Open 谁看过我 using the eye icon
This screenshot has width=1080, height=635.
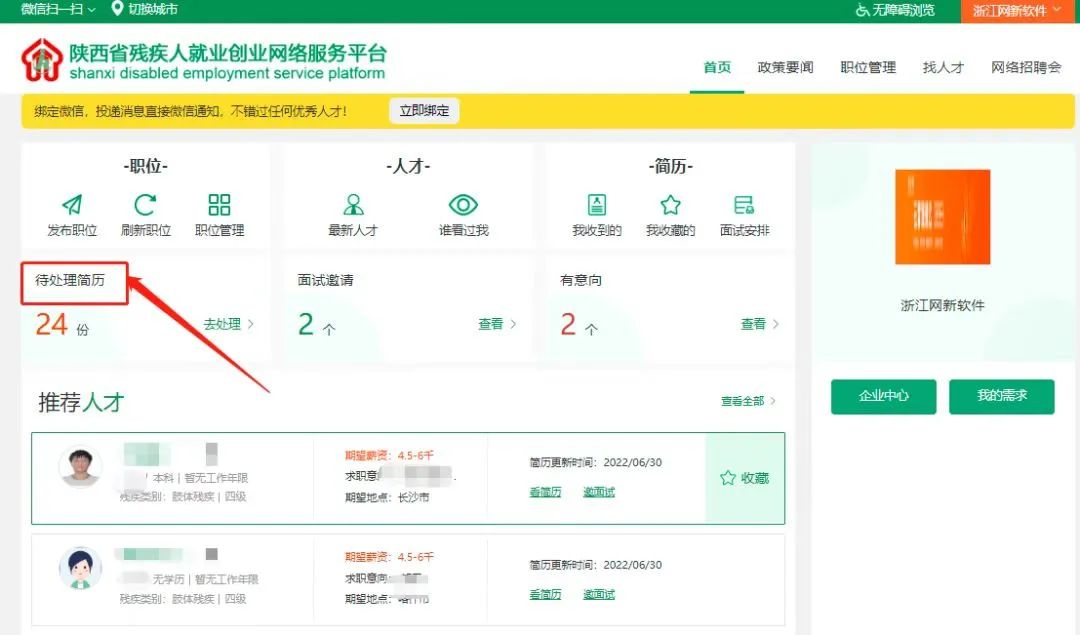pyautogui.click(x=462, y=205)
